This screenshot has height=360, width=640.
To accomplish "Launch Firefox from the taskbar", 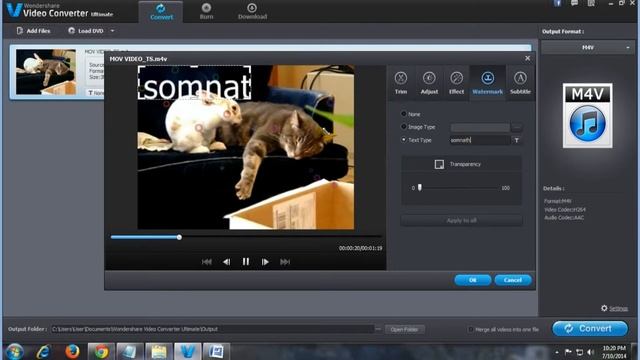I will pos(72,351).
